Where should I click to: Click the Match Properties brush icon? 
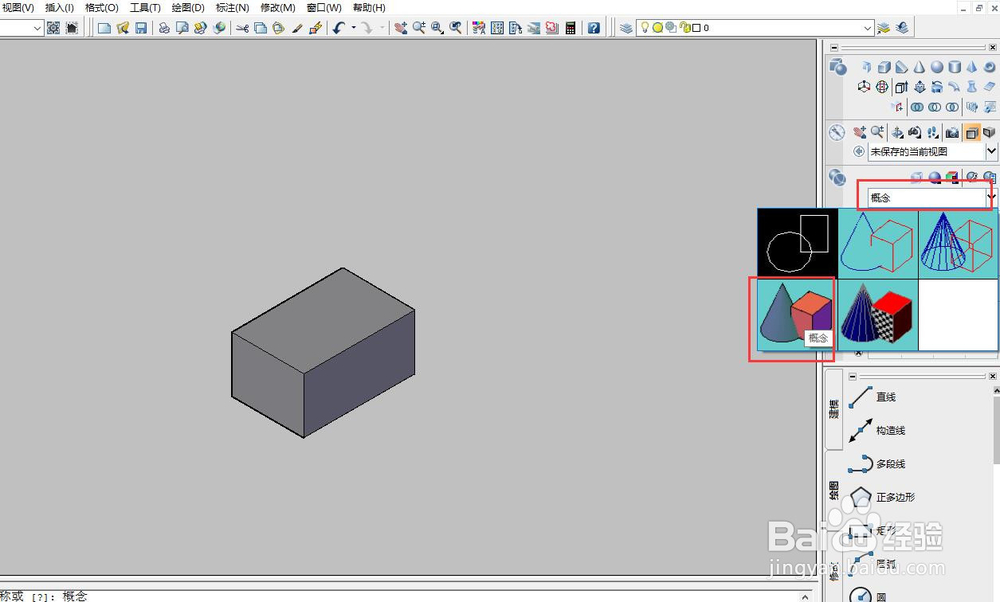297,28
